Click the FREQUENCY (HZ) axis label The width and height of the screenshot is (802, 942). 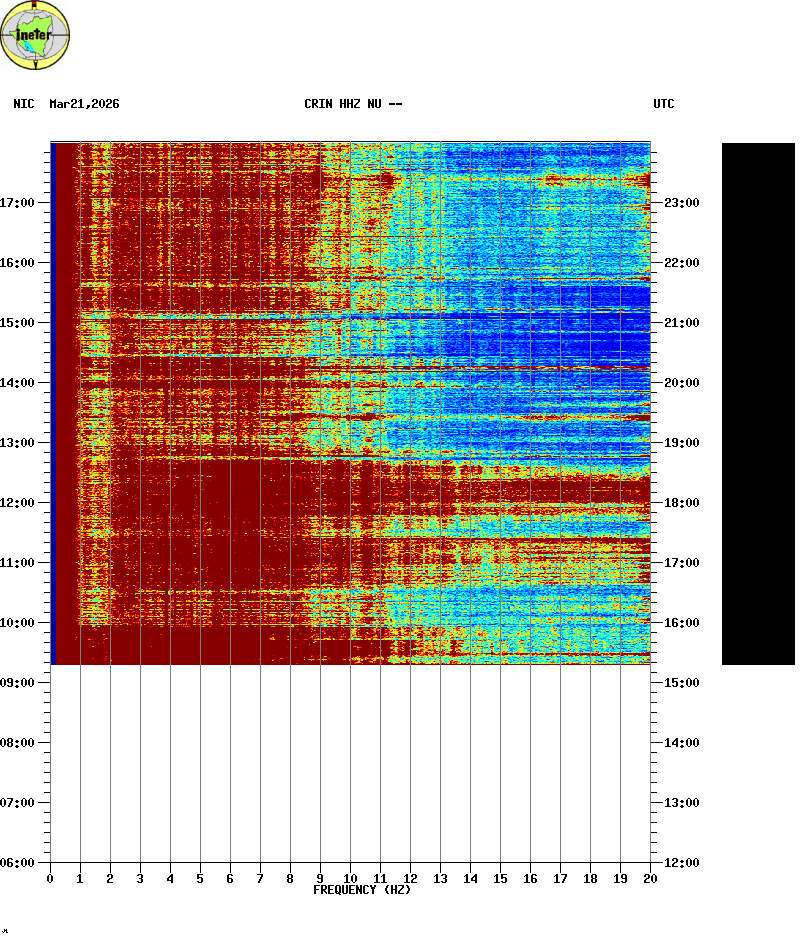[x=362, y=890]
